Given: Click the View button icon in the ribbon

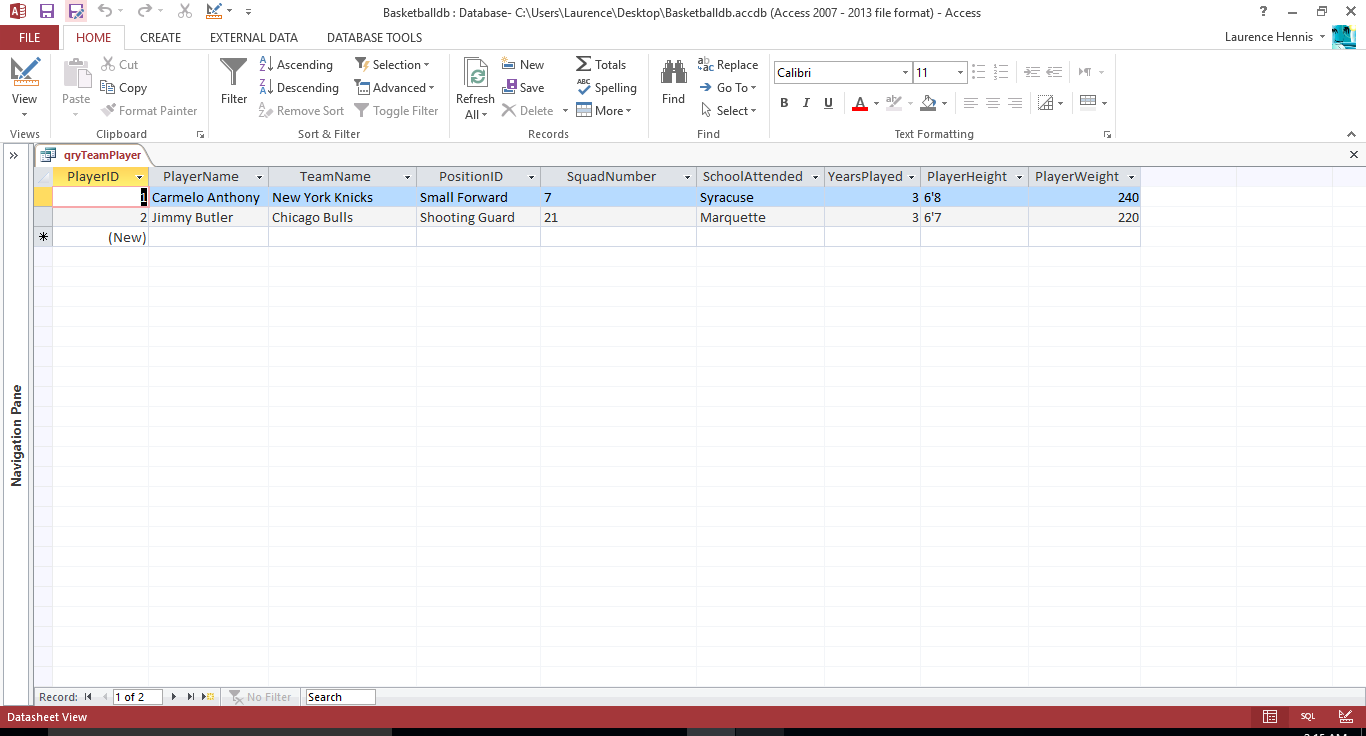Looking at the screenshot, I should pos(25,73).
